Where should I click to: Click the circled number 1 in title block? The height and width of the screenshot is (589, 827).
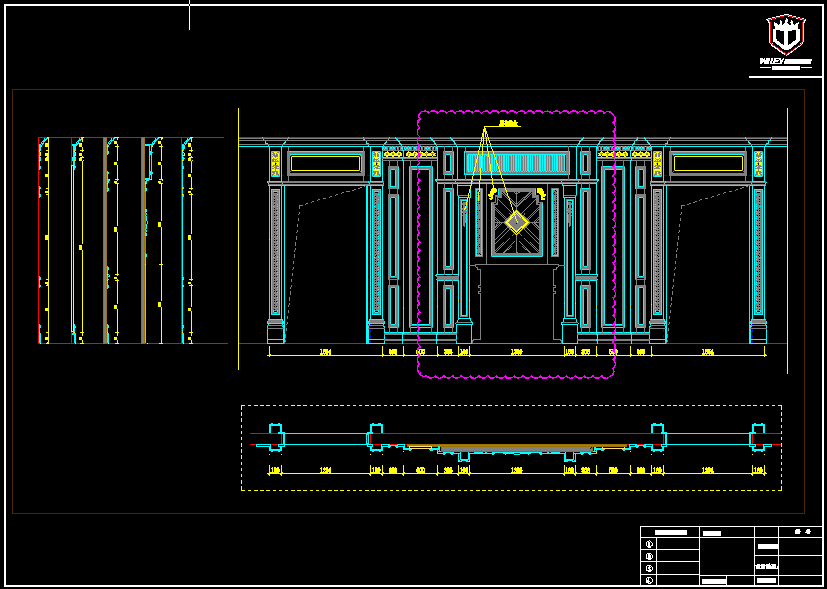[x=650, y=545]
